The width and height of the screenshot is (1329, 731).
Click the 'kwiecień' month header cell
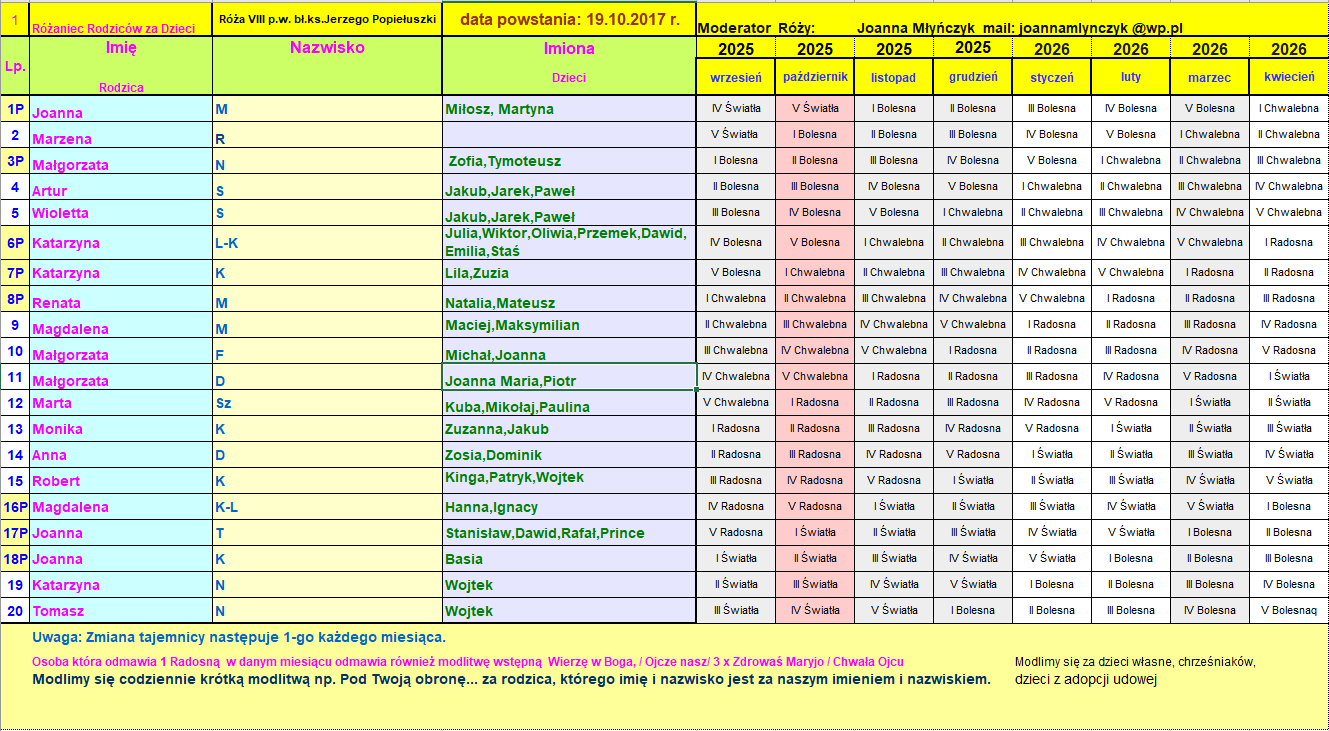[1289, 77]
